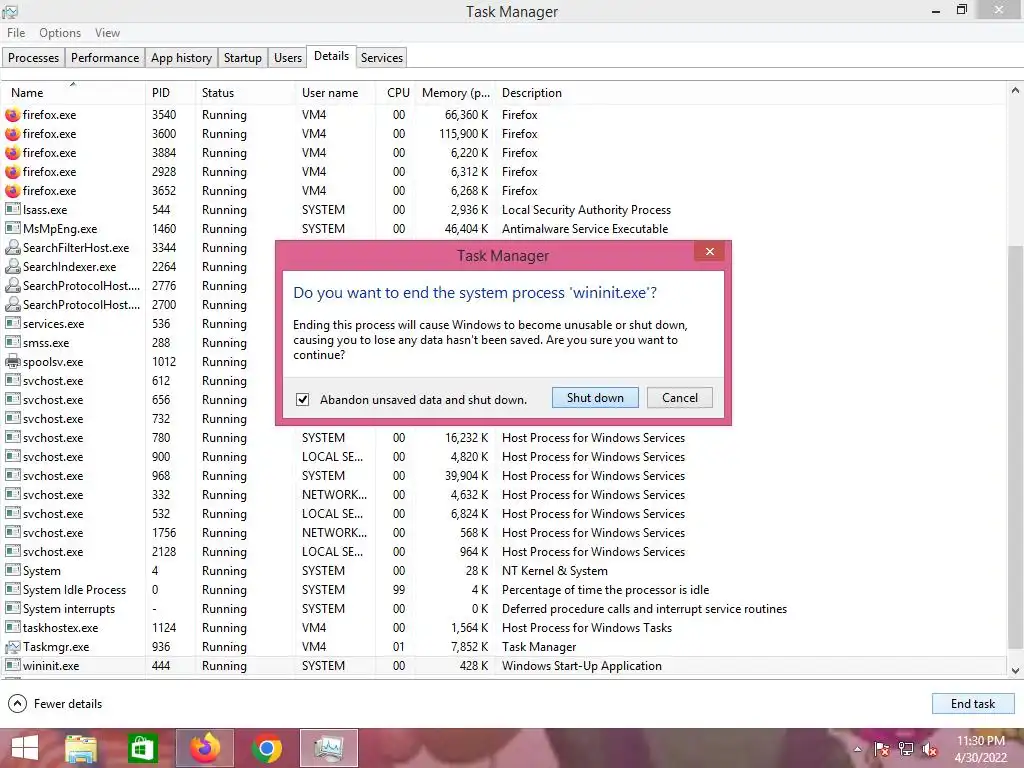Click the 'Windows Start-Up Application' description

tap(581, 665)
